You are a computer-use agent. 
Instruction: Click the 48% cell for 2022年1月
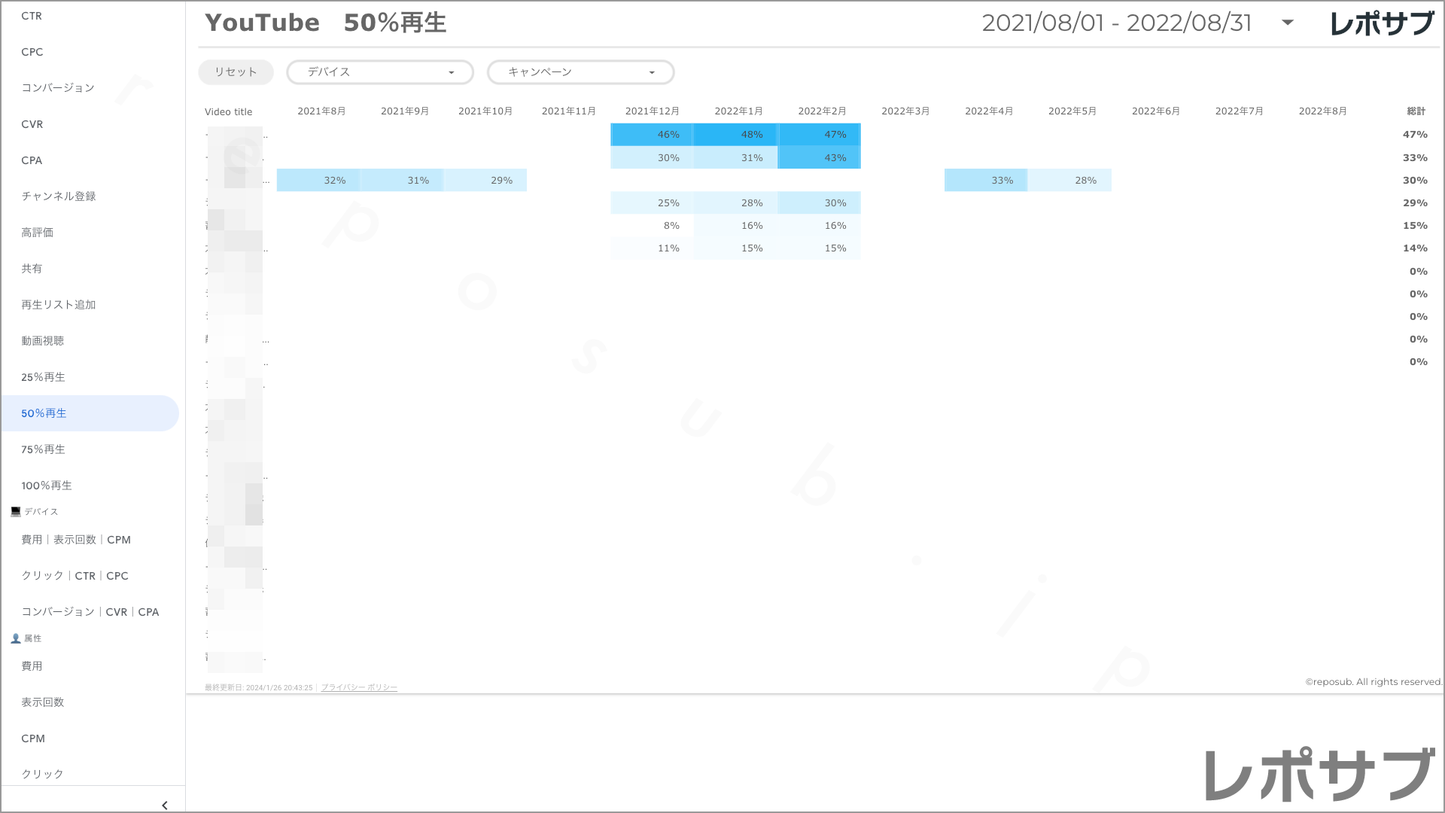tap(736, 135)
